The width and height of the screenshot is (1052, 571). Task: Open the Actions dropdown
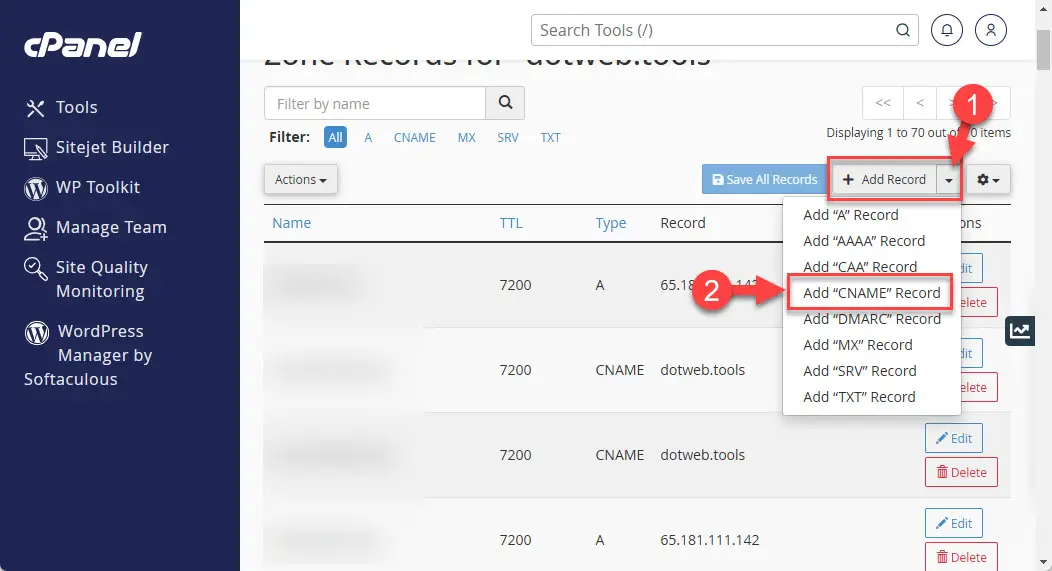(301, 179)
